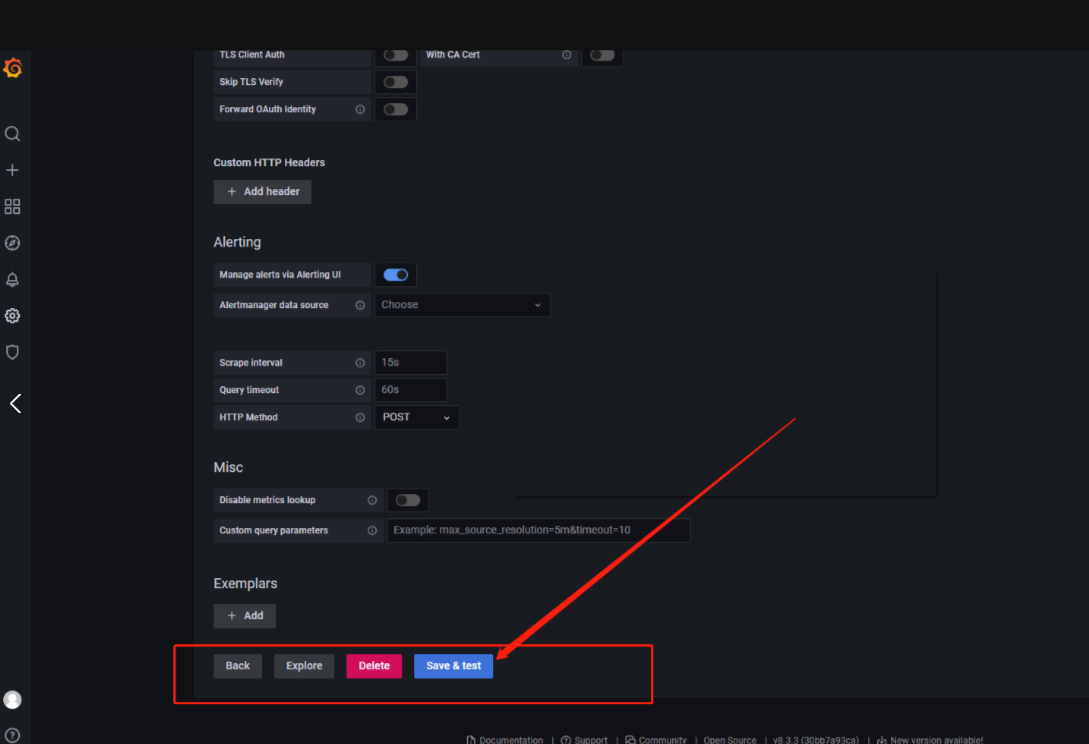Click New version available link
Viewport: 1089px width, 744px height.
tap(930, 740)
